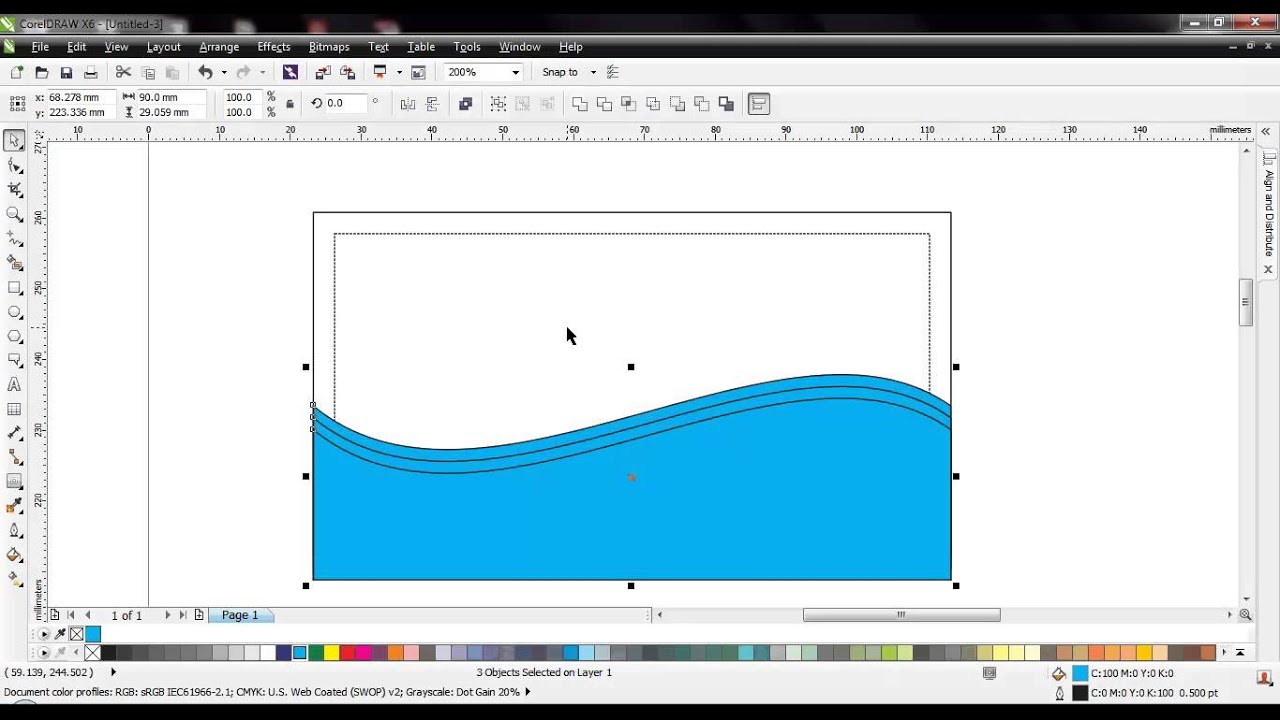
Task: Select the Table tool
Action: click(x=14, y=409)
